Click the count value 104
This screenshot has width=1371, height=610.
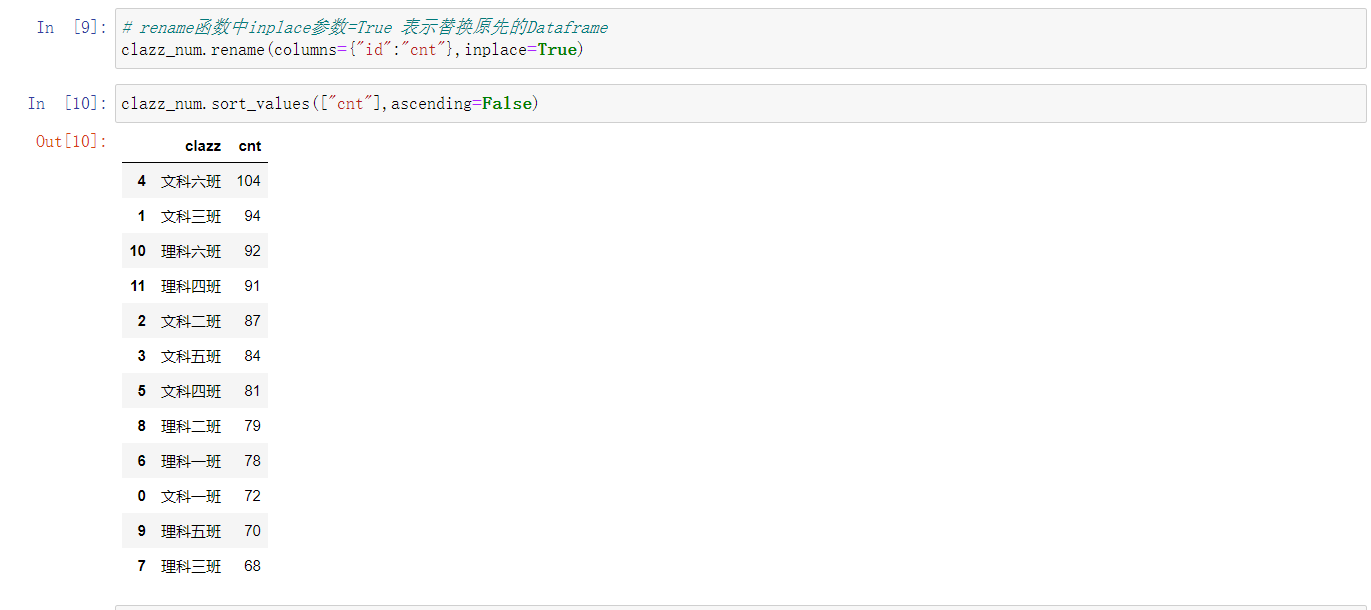(x=249, y=181)
